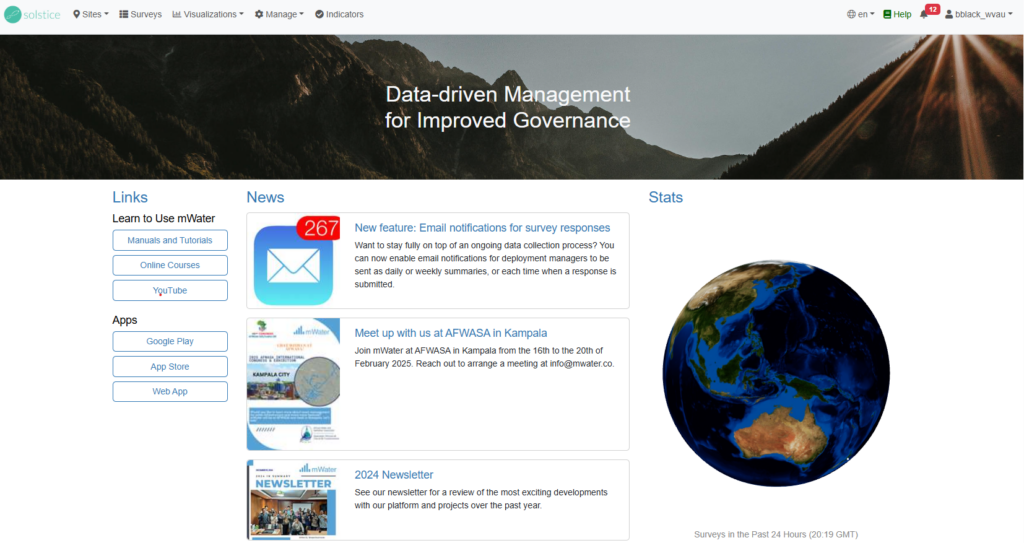Click the App Store button
This screenshot has width=1024, height=543.
[x=170, y=366]
